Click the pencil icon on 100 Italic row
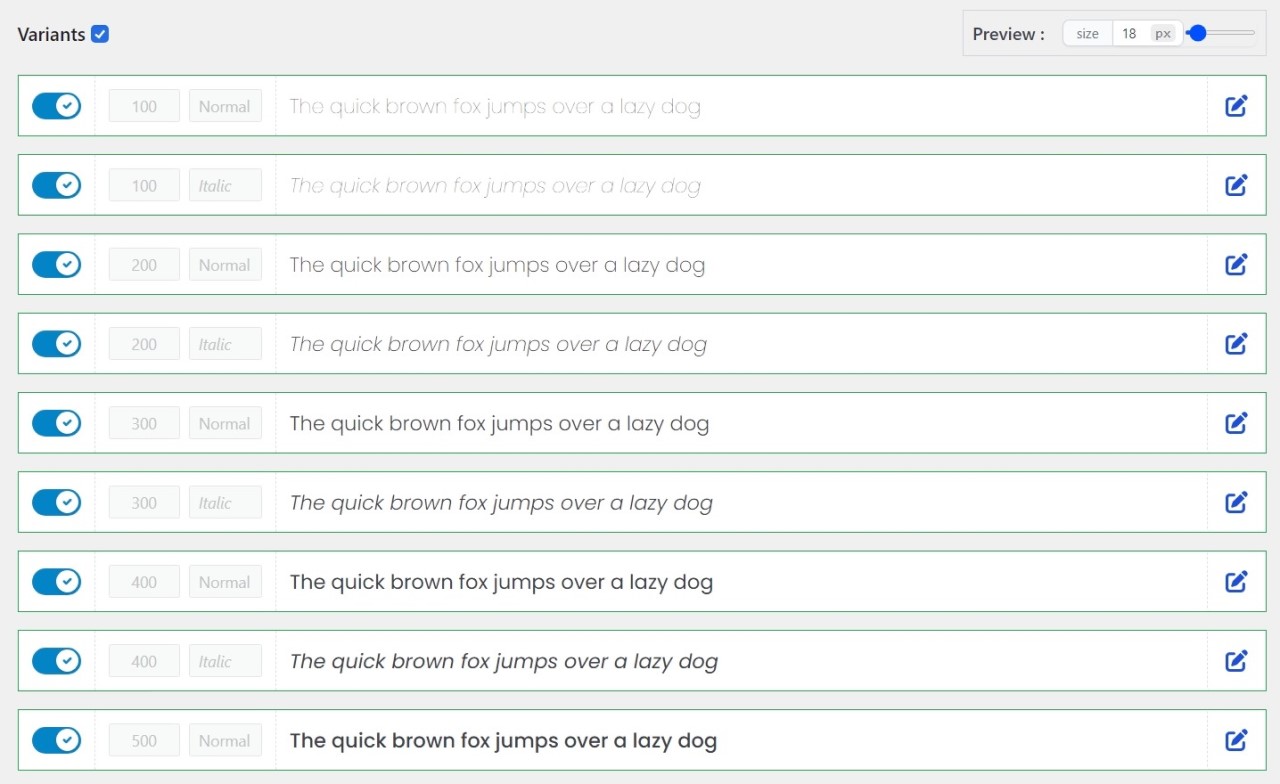This screenshot has width=1280, height=784. pos(1236,184)
